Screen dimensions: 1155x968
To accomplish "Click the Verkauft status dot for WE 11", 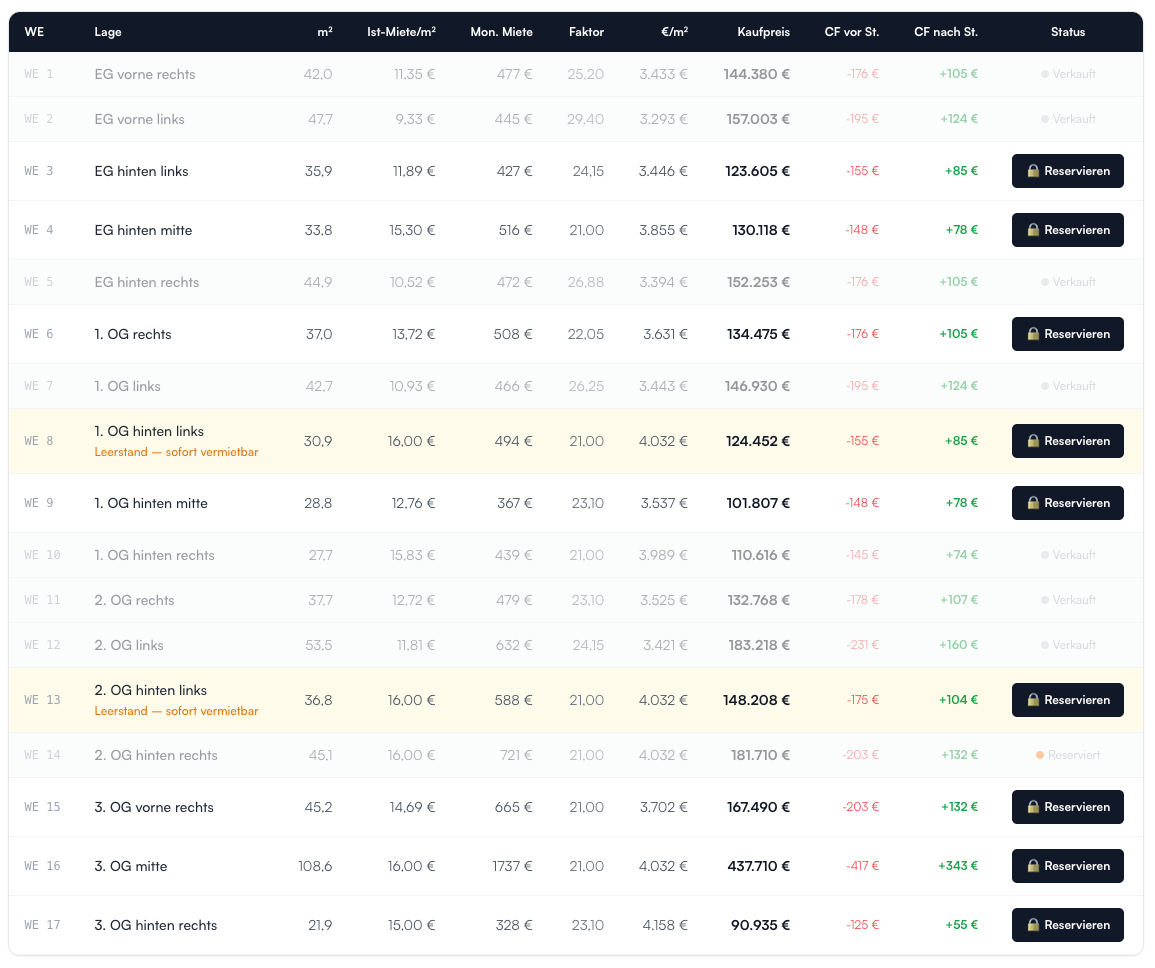I will (x=1045, y=600).
